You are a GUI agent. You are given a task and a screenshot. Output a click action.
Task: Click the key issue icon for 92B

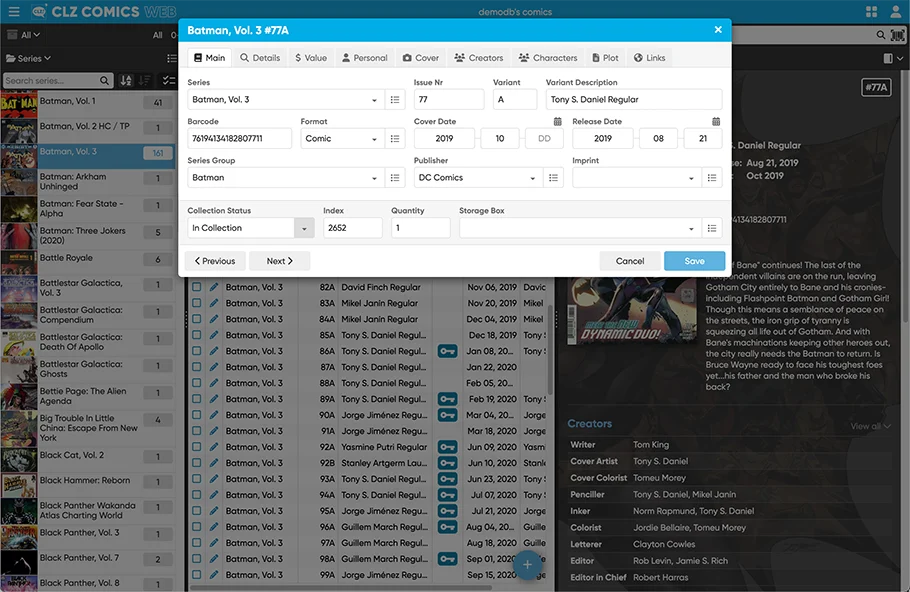click(447, 463)
